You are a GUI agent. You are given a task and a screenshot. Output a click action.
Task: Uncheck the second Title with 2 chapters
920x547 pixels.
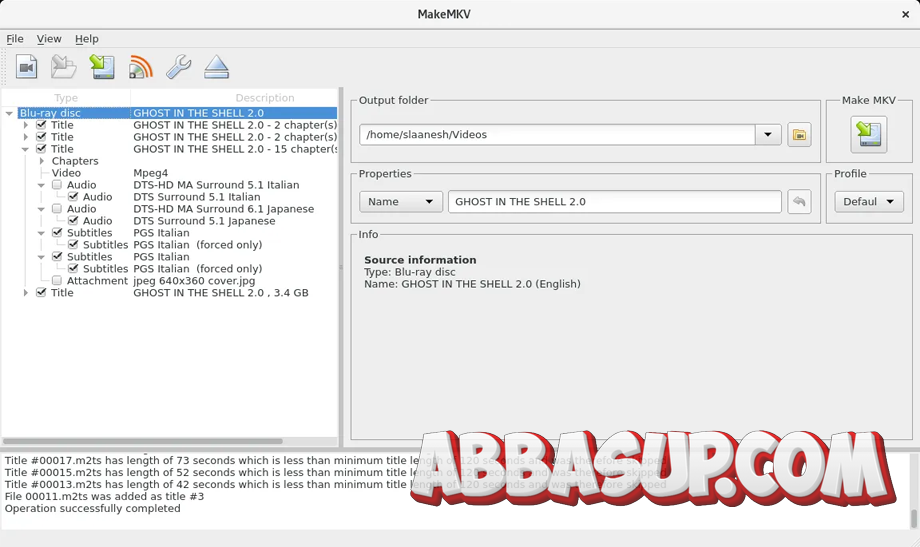pos(41,137)
